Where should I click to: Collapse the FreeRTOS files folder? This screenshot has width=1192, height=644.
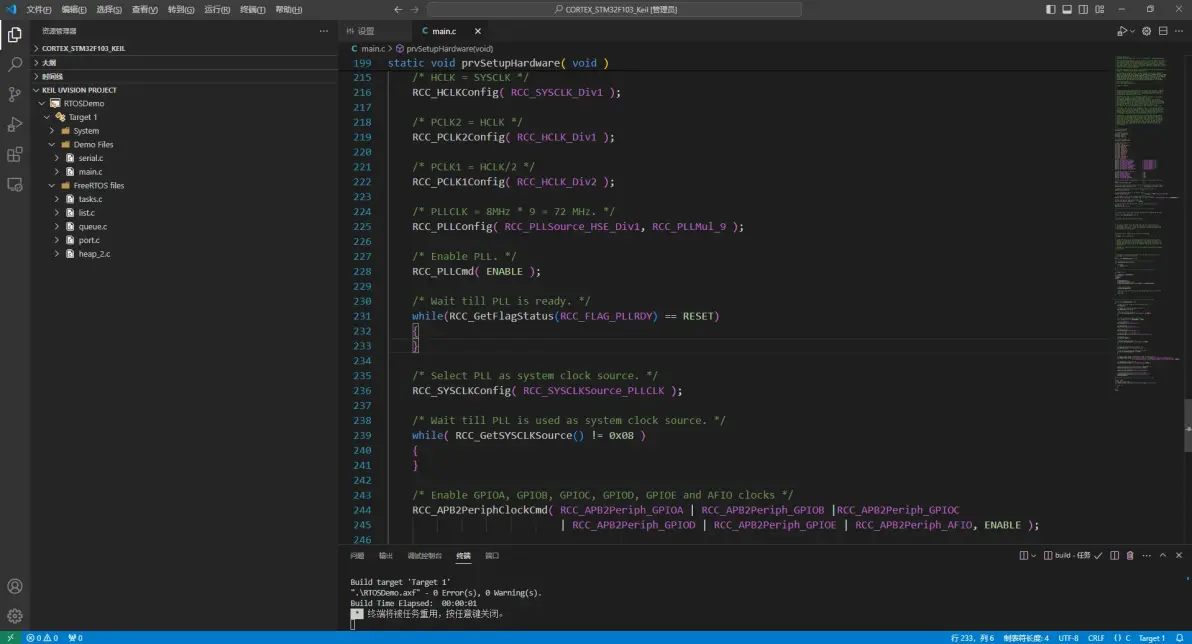click(x=98, y=185)
